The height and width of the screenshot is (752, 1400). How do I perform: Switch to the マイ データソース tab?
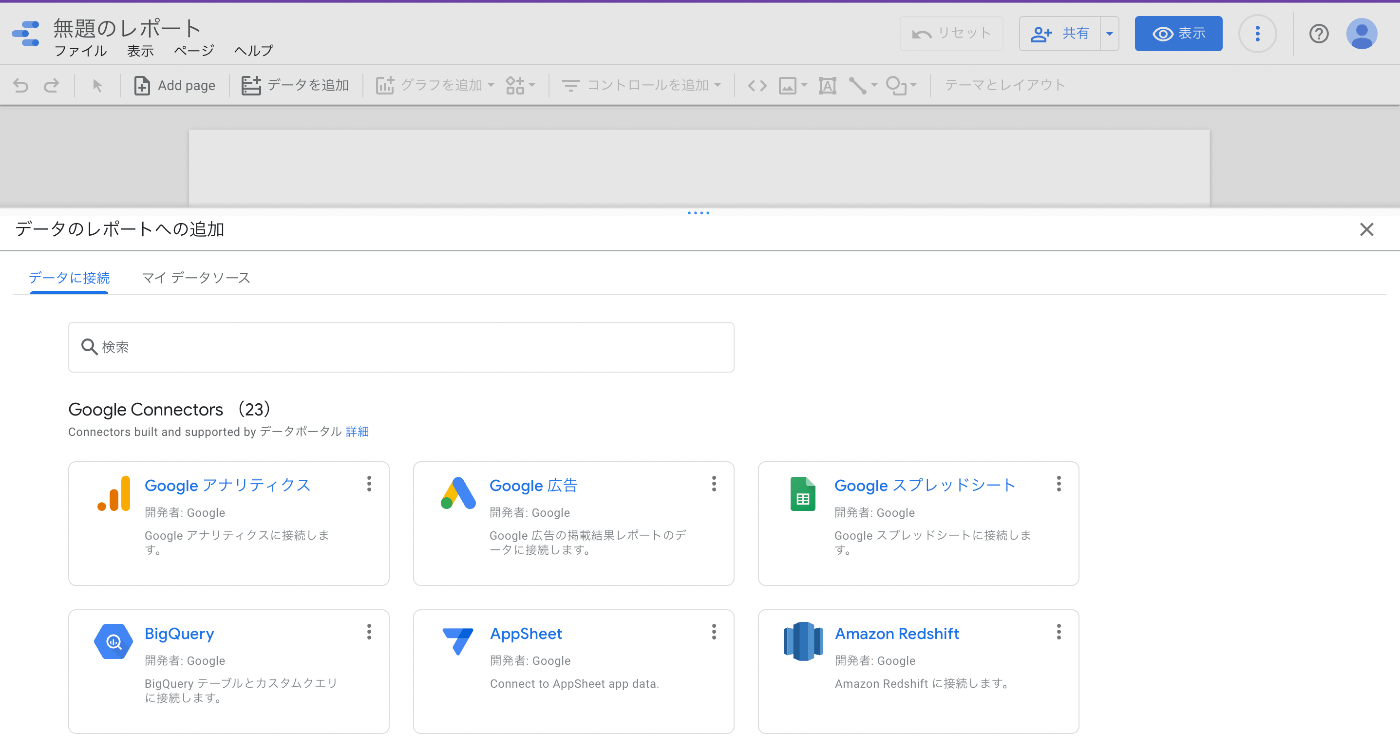point(196,278)
